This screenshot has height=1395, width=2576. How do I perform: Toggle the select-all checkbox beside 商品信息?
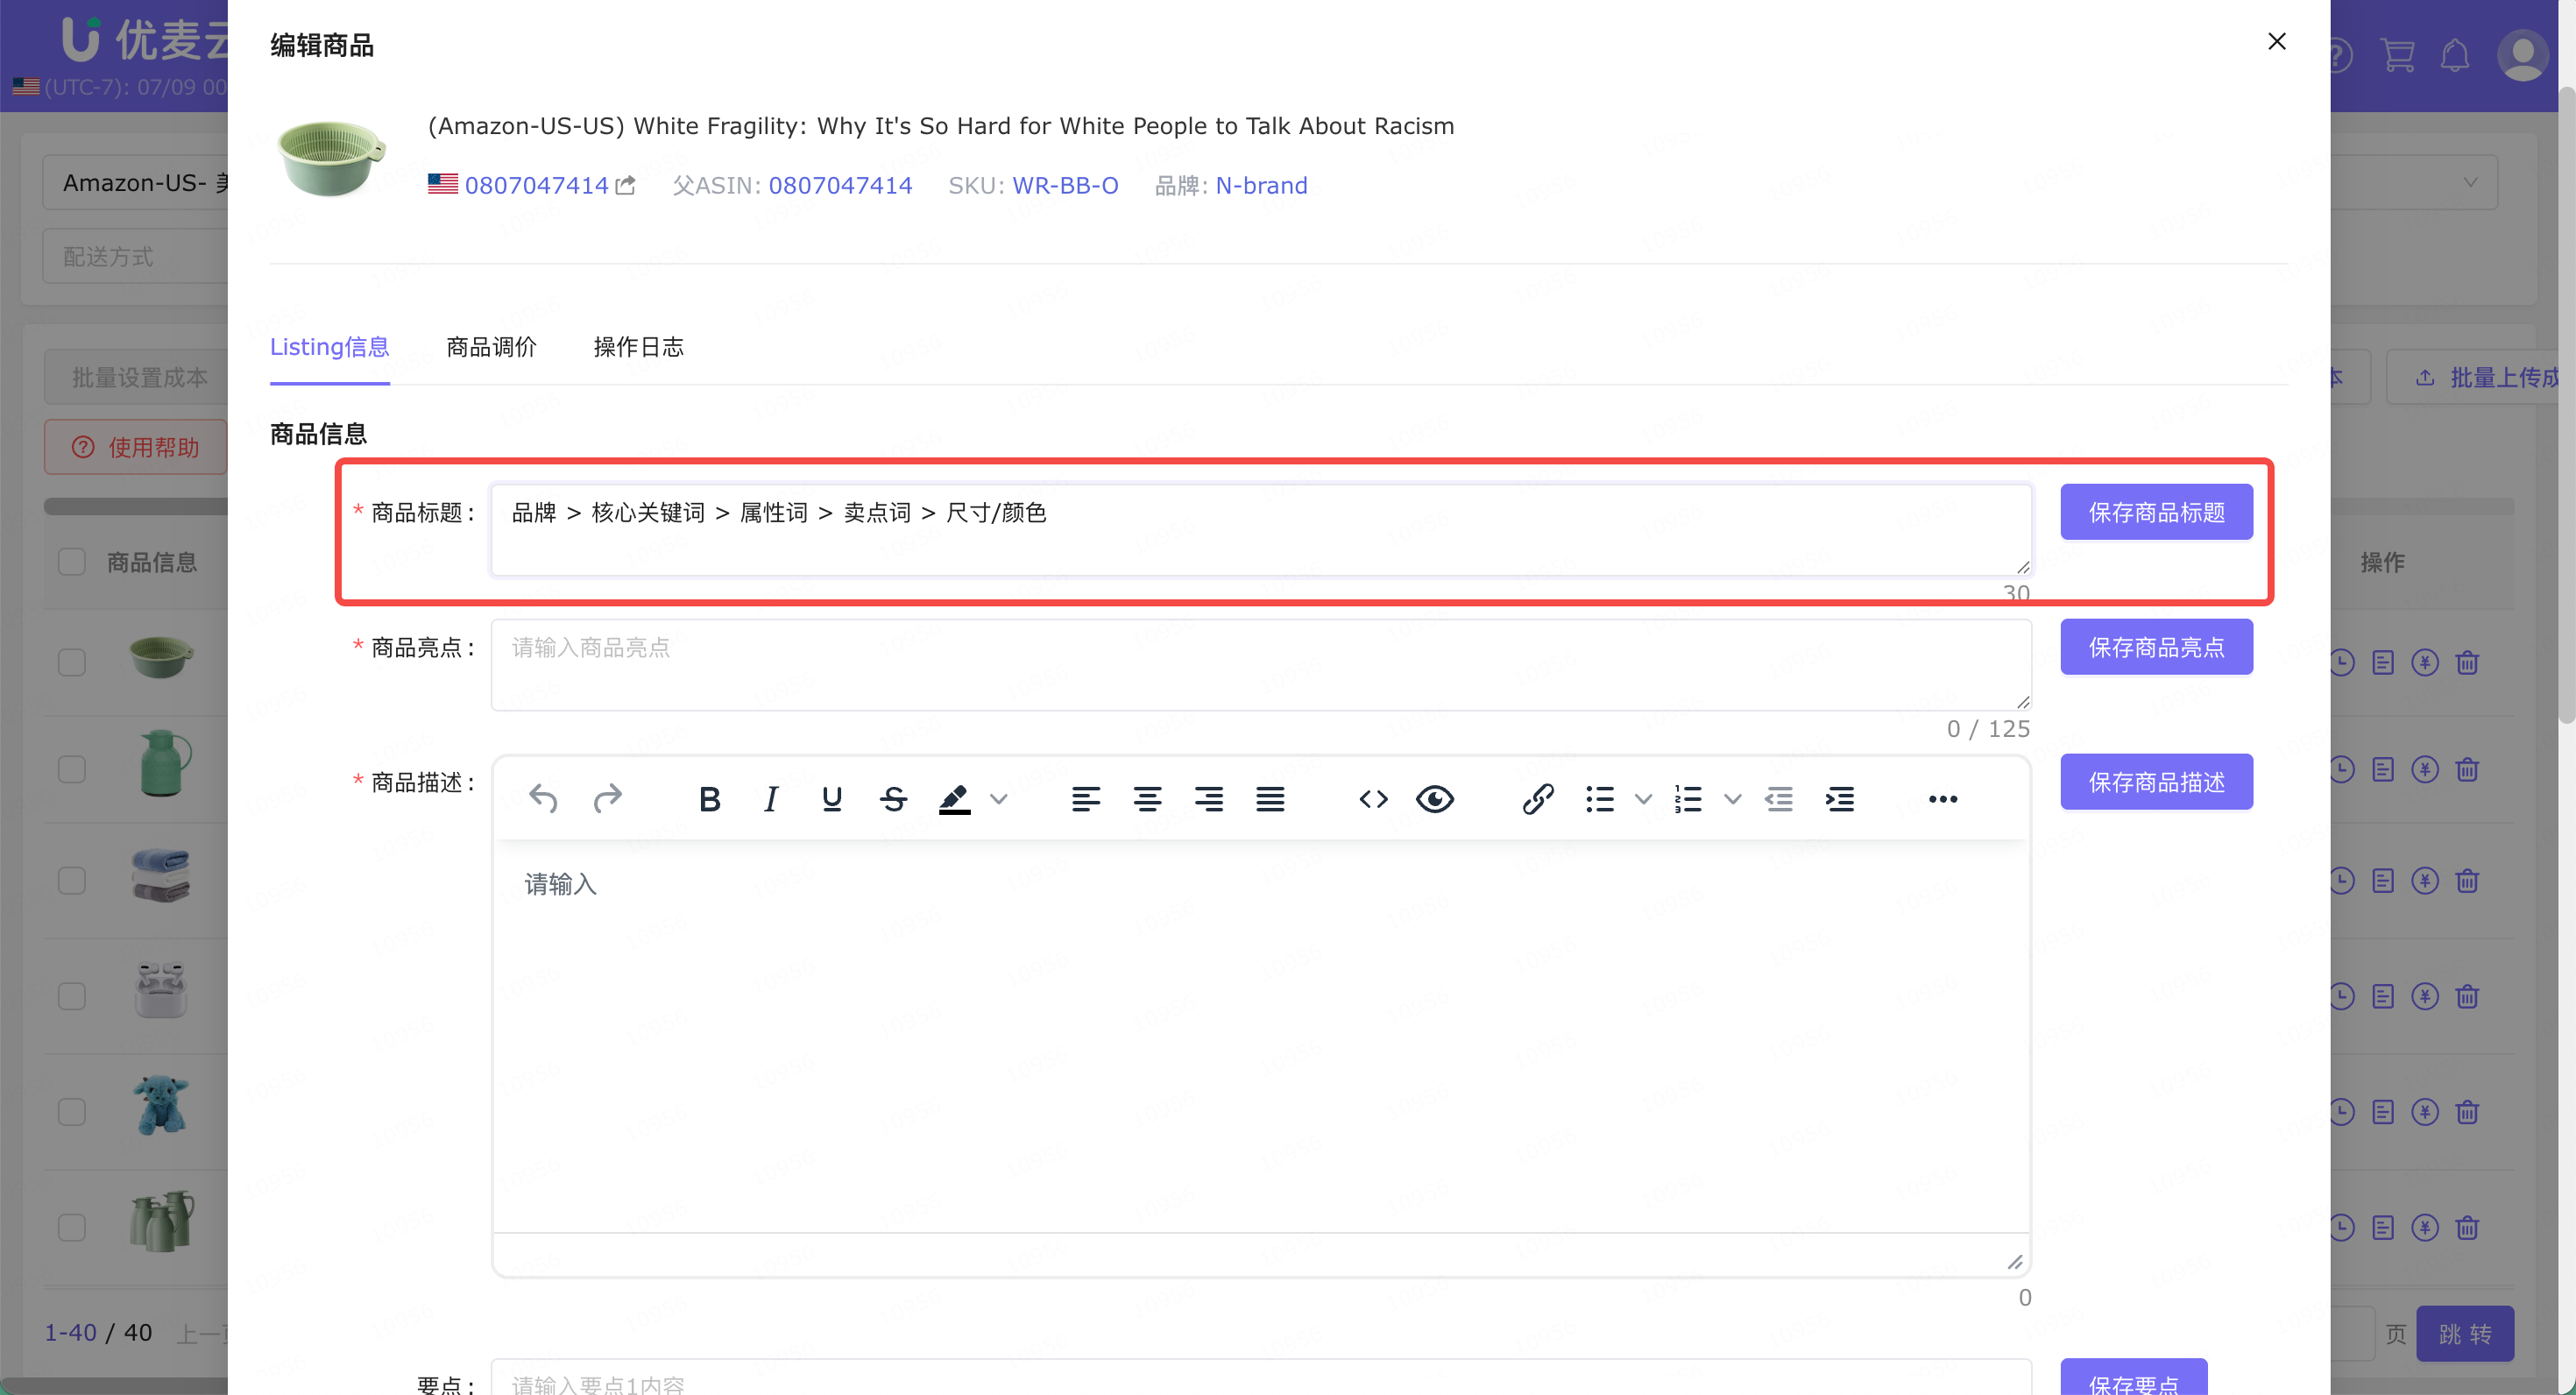(x=72, y=562)
